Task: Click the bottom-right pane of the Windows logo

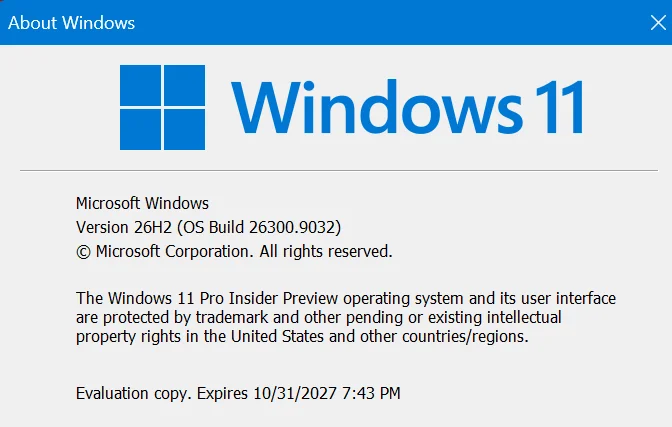Action: (184, 129)
